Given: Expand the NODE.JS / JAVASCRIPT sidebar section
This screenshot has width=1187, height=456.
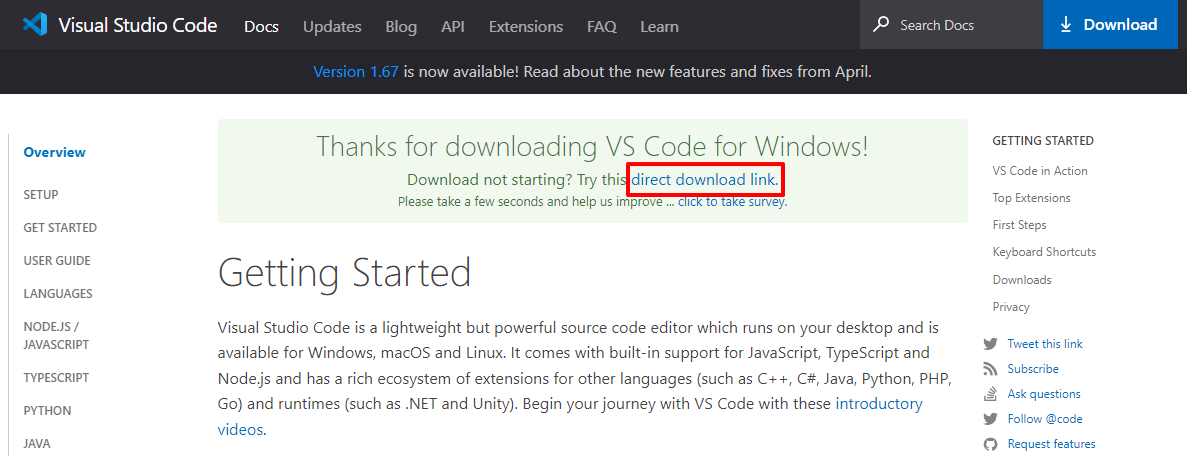Looking at the screenshot, I should (x=56, y=336).
